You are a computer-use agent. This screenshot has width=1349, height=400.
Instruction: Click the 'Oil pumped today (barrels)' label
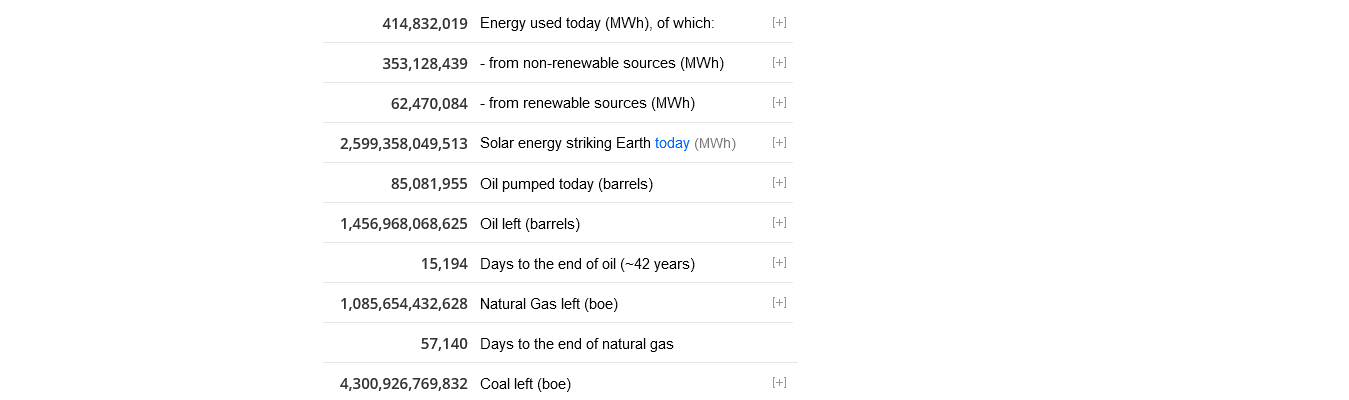(566, 184)
